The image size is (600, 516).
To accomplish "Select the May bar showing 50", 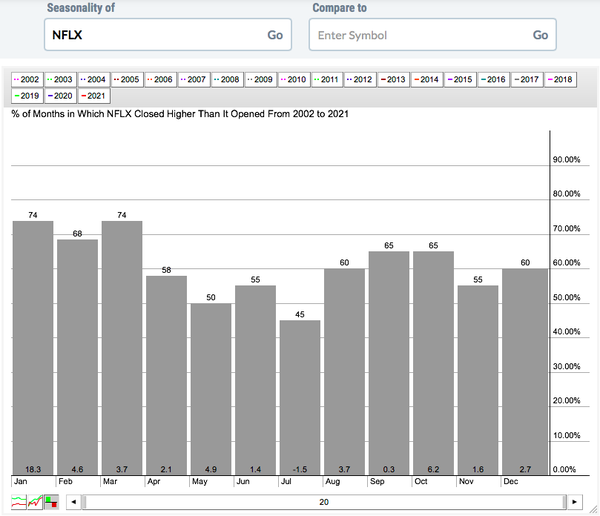I will click(211, 389).
